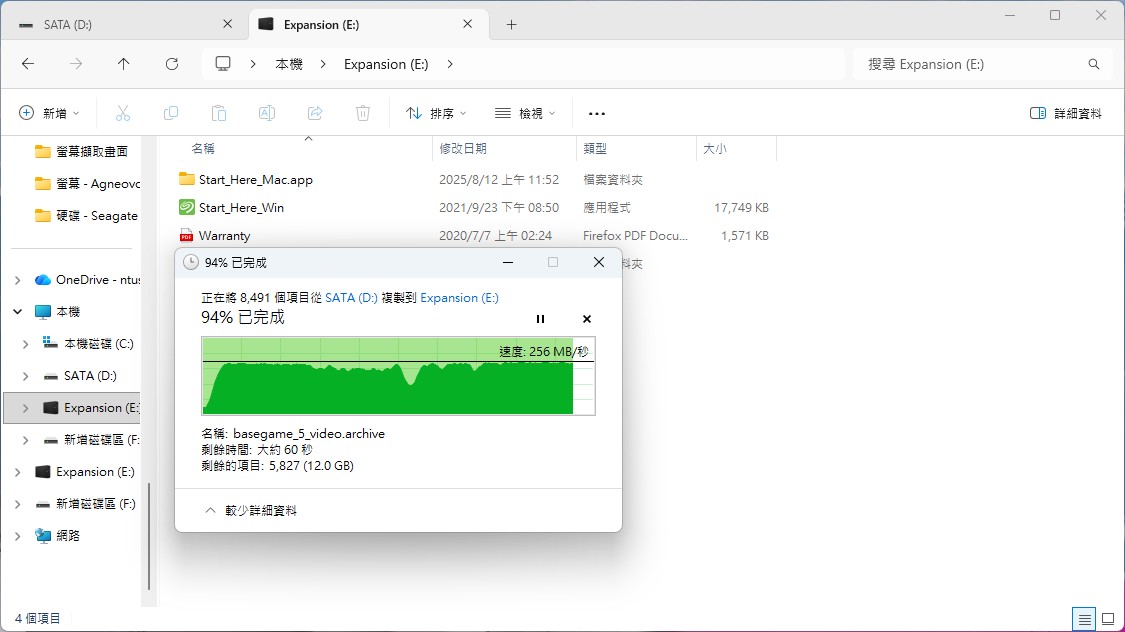
Task: Click the Back navigation arrow
Action: pos(28,64)
